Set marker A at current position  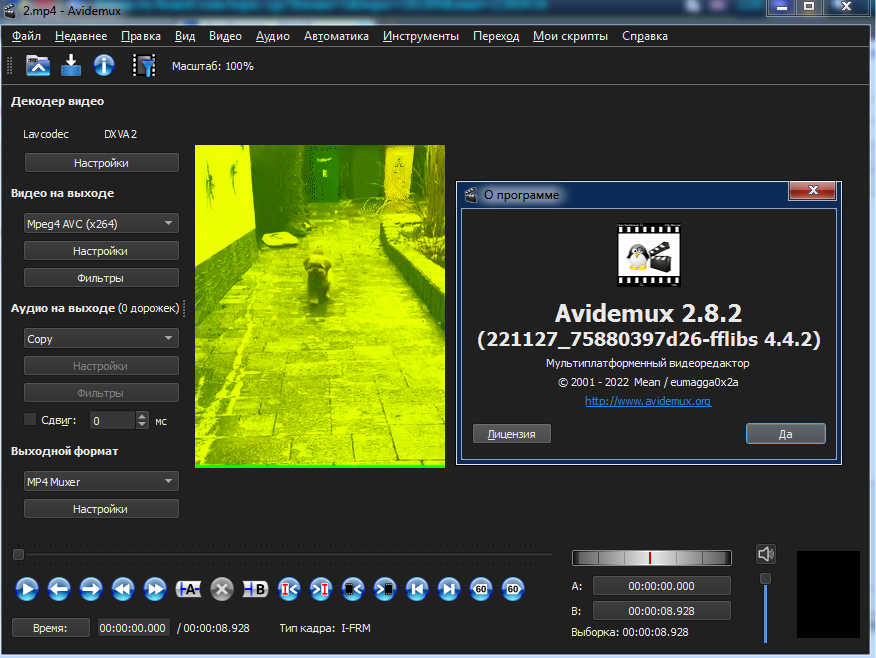pos(189,589)
